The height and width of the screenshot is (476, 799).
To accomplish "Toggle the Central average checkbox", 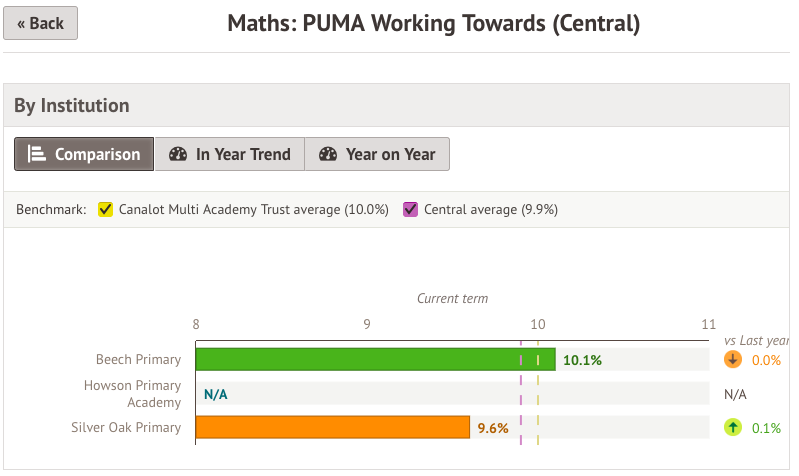I will pos(410,210).
